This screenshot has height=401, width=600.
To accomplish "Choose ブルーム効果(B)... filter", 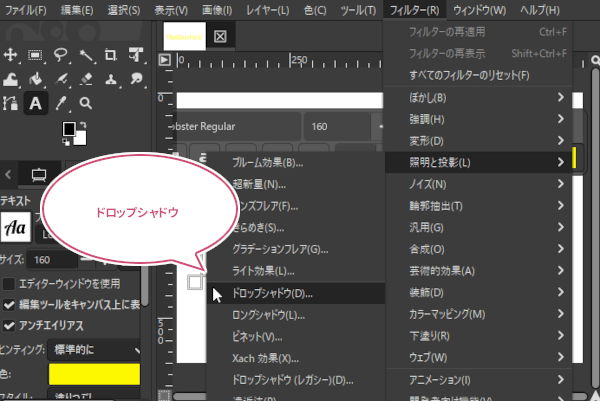I will point(296,163).
